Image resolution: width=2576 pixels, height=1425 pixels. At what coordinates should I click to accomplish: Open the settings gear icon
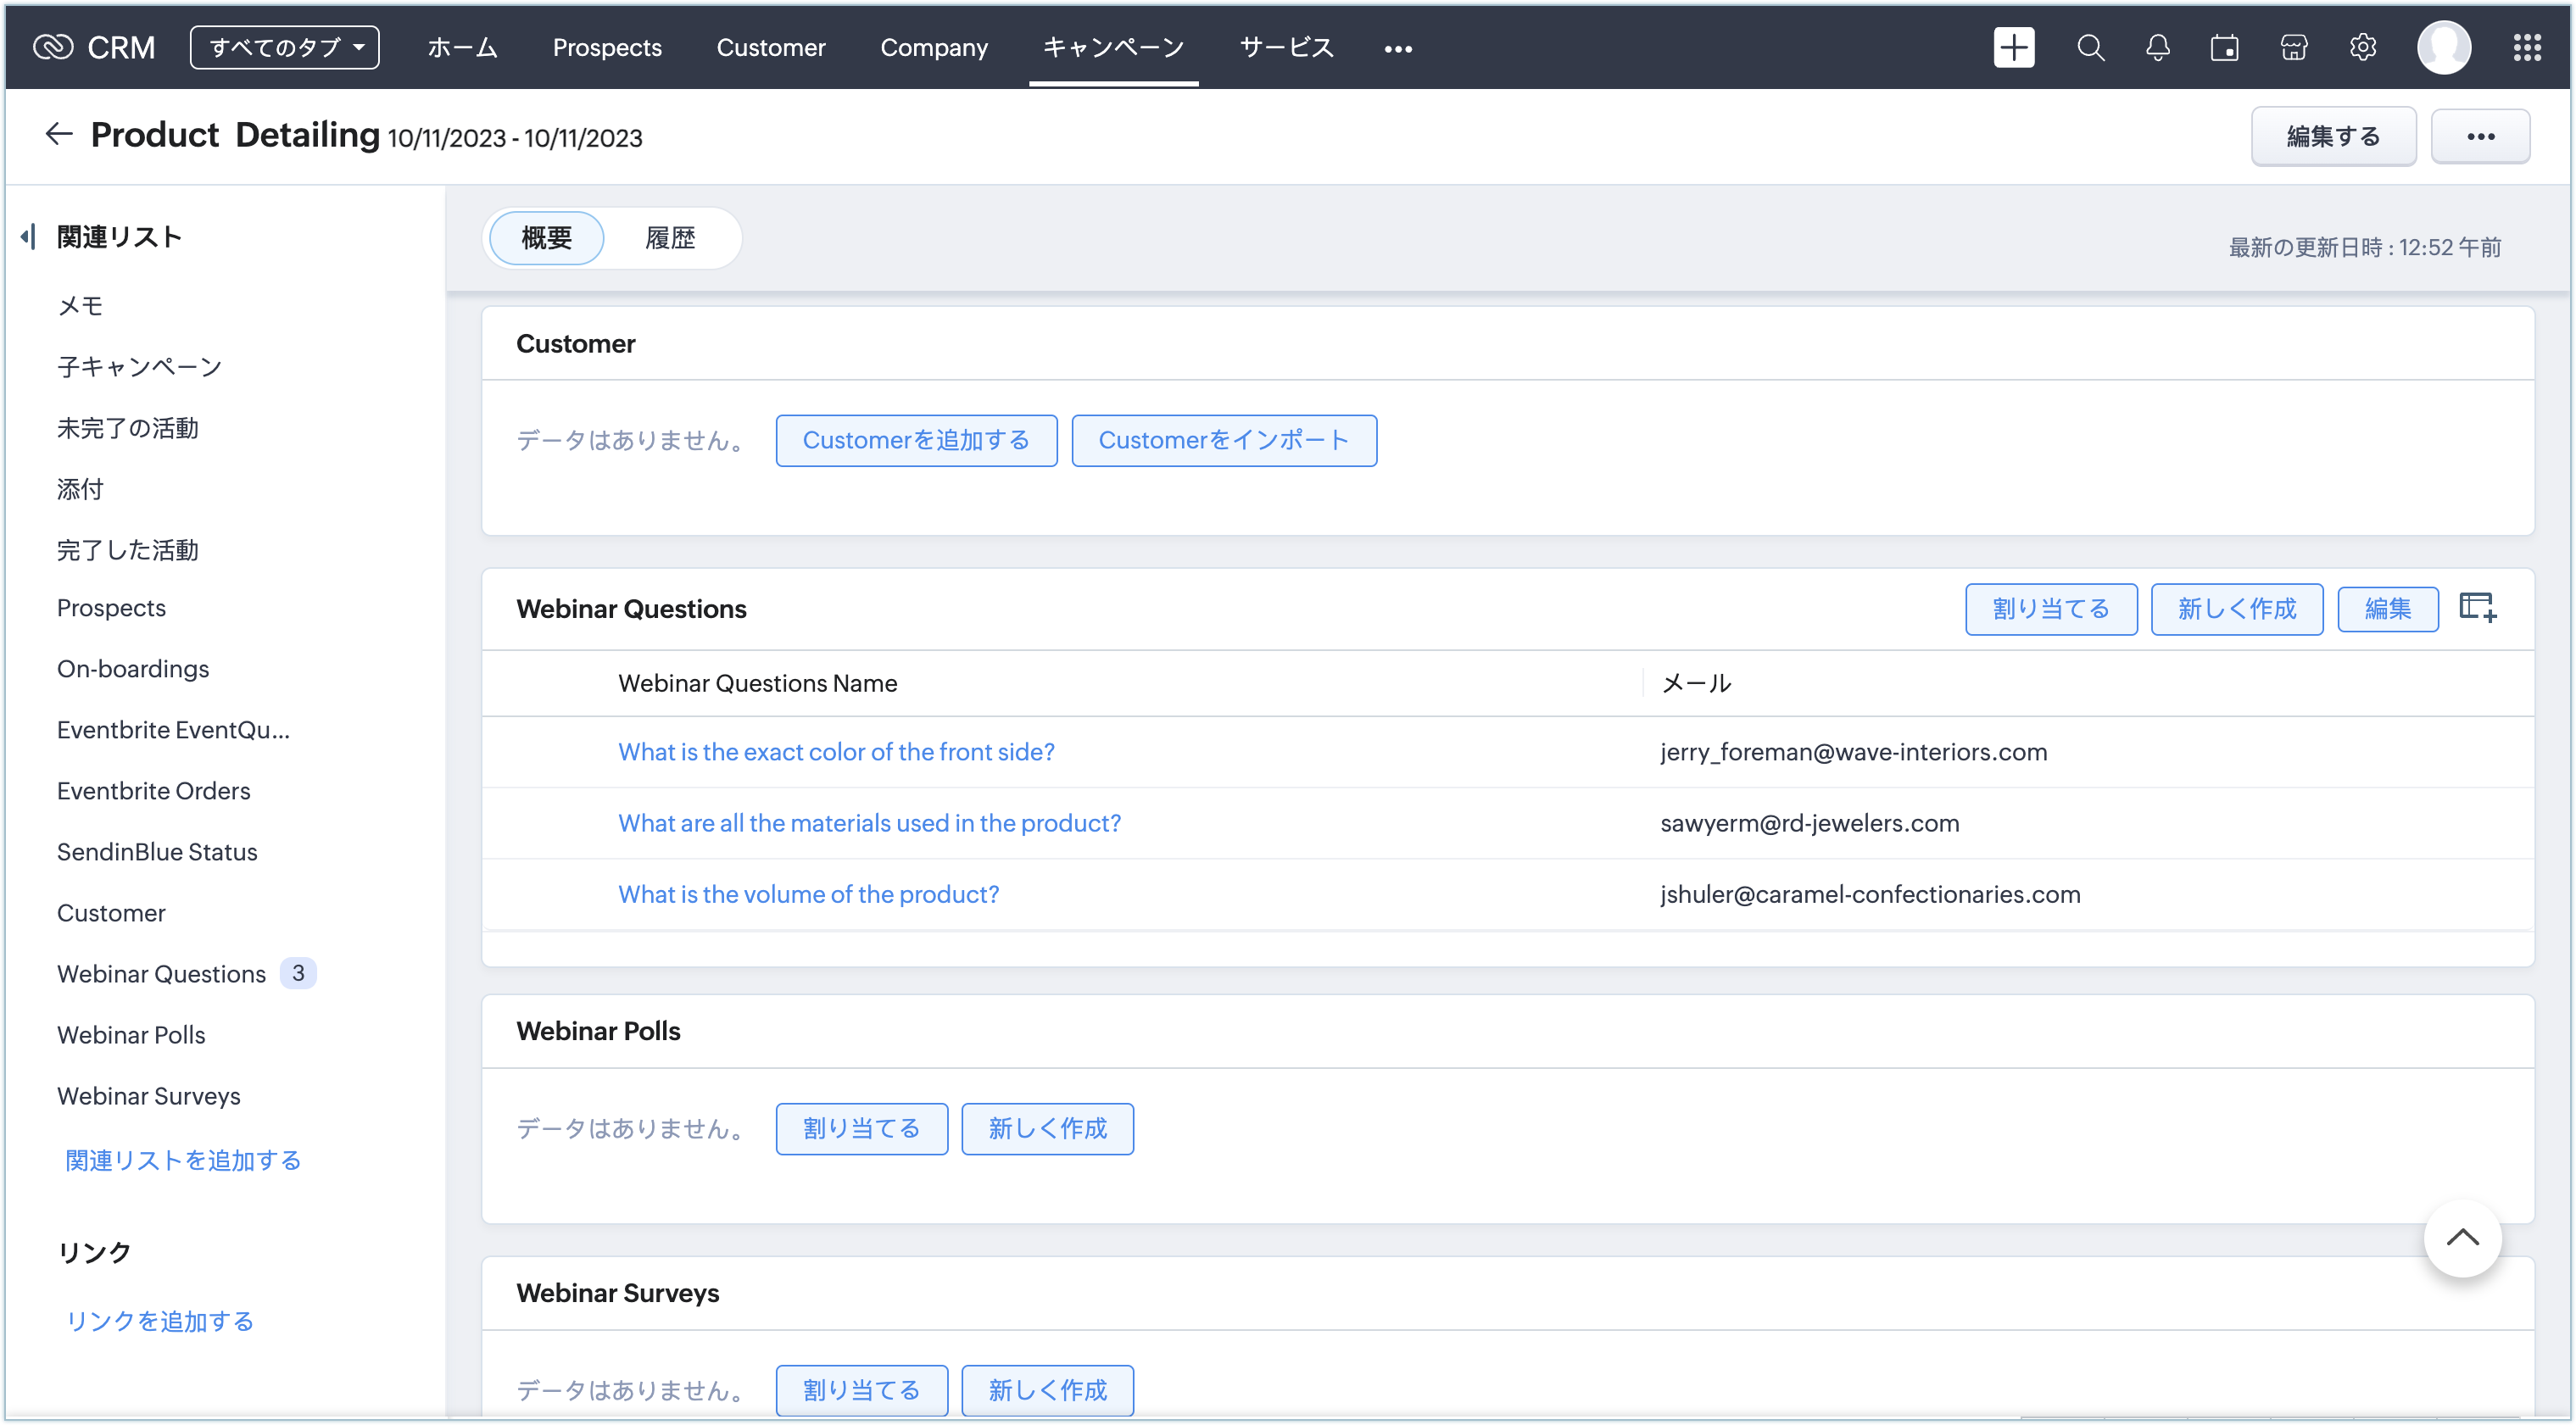click(2362, 47)
